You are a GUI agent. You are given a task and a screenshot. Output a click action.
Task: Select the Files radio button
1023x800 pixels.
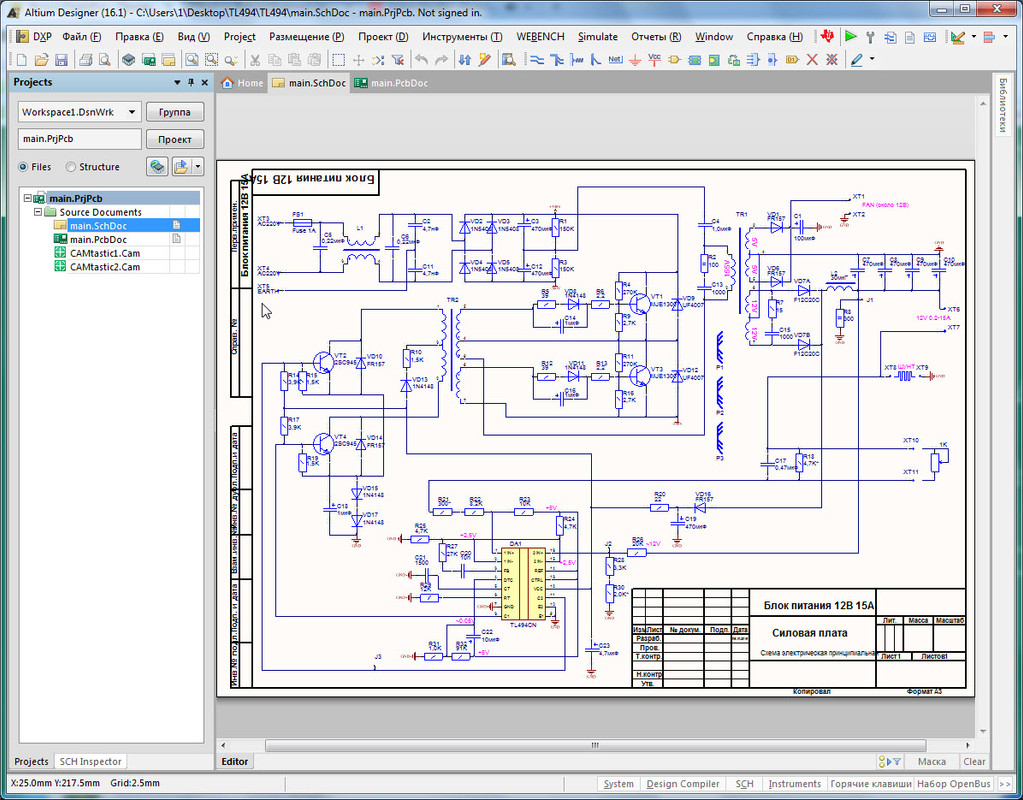pos(24,167)
